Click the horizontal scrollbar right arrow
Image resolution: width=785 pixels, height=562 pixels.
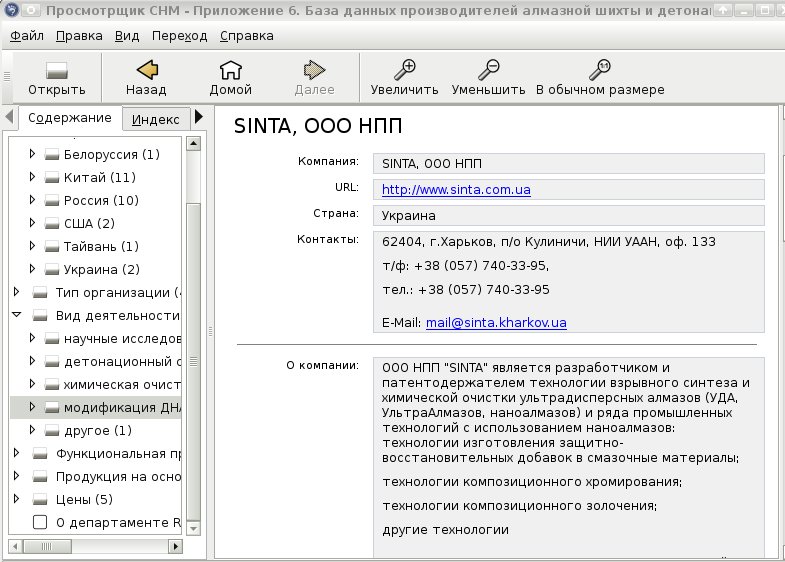point(175,546)
